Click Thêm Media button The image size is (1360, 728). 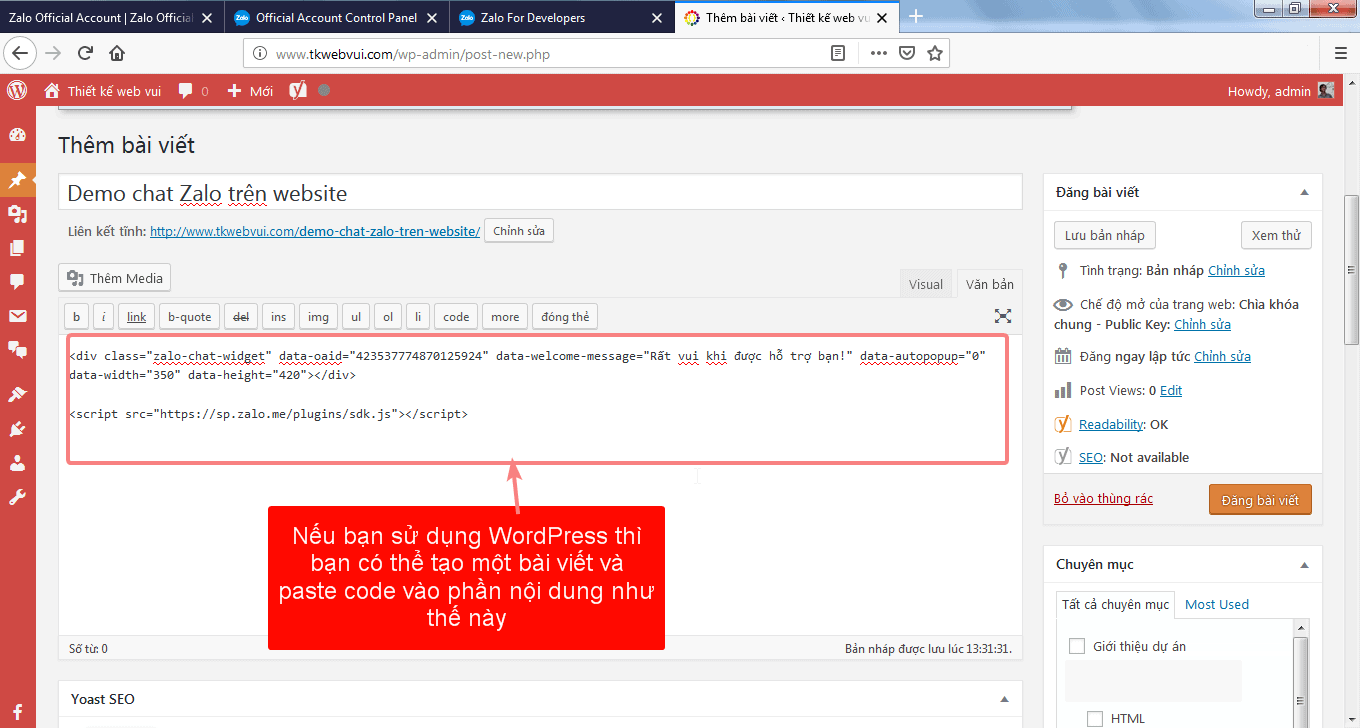(x=115, y=278)
